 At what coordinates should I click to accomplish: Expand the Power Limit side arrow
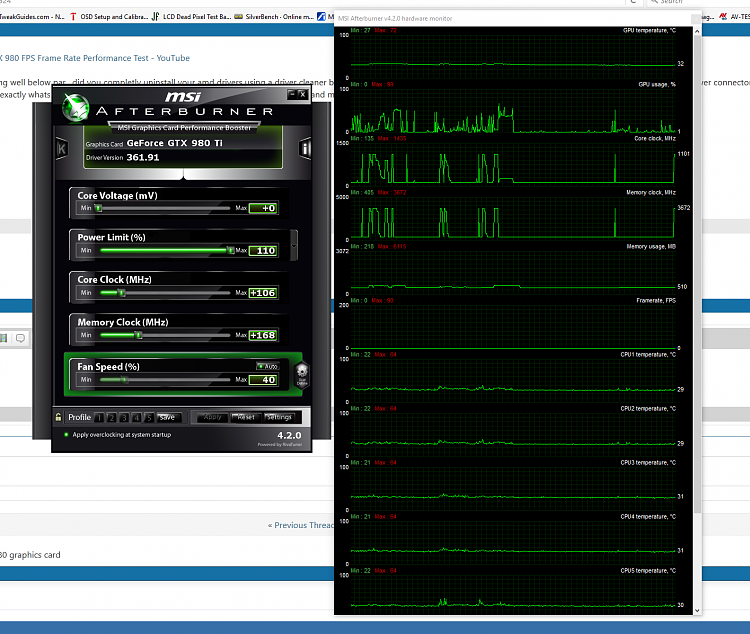click(x=294, y=245)
